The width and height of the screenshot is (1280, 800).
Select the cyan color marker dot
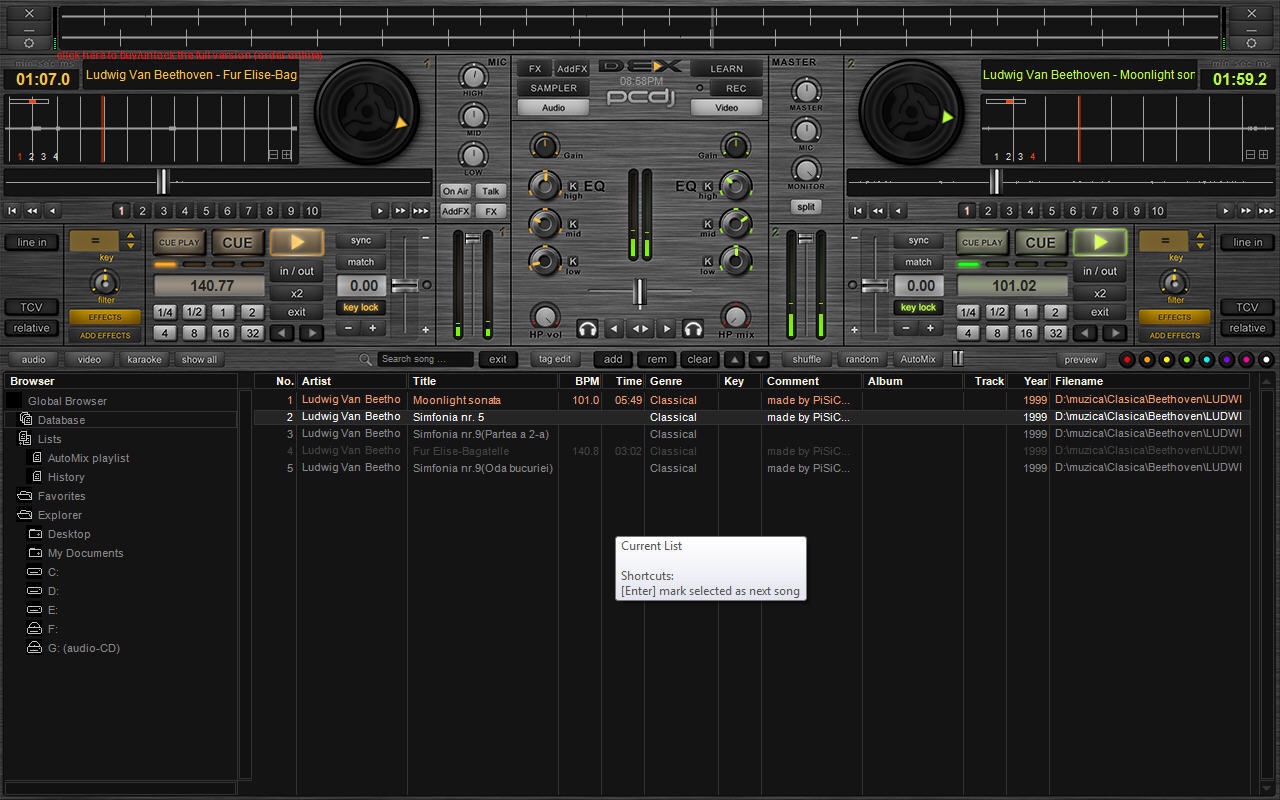click(x=1207, y=359)
